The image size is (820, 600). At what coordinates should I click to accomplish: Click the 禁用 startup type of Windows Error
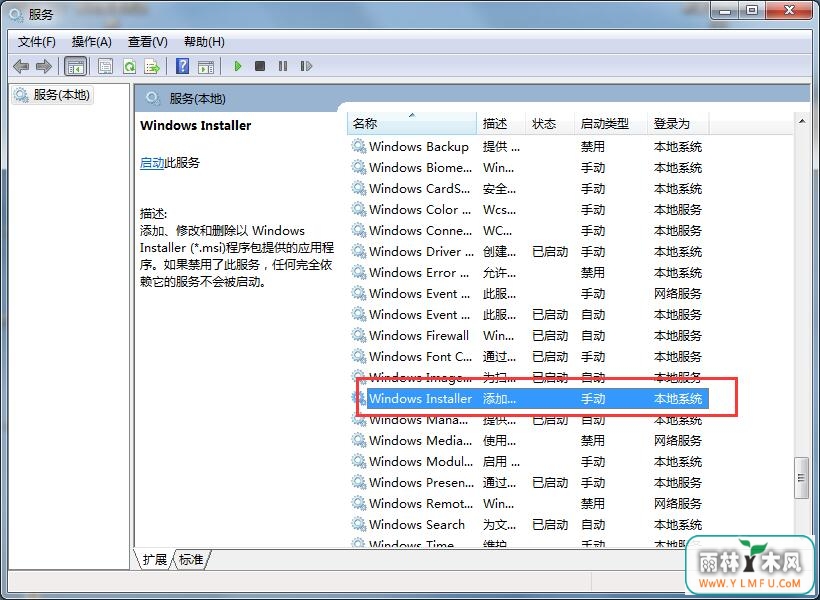coord(593,273)
